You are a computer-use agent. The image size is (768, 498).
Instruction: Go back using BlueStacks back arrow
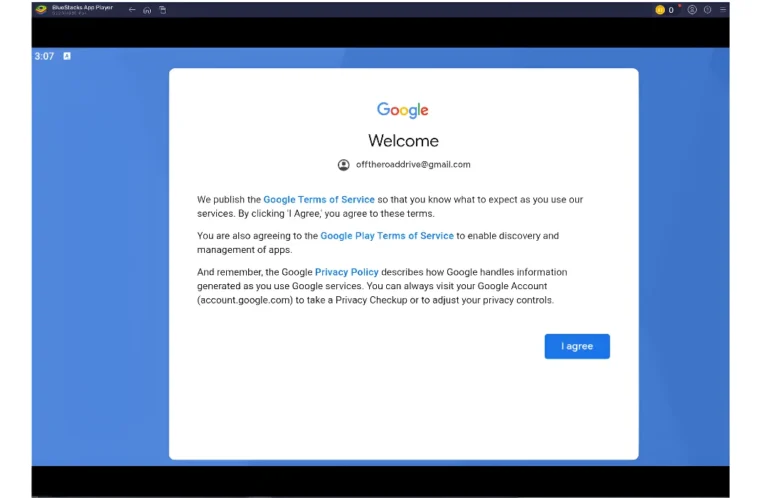(x=132, y=9)
